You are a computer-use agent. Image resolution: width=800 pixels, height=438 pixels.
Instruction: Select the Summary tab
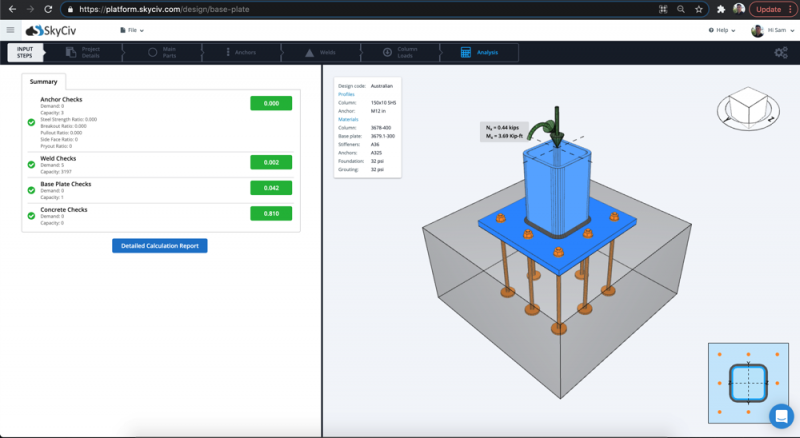pos(43,81)
